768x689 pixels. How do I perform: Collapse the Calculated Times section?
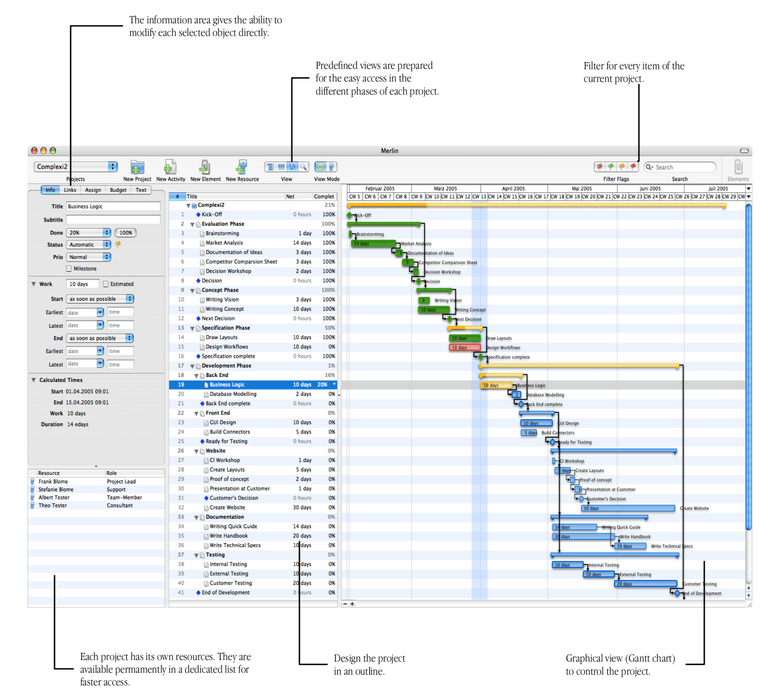point(35,380)
